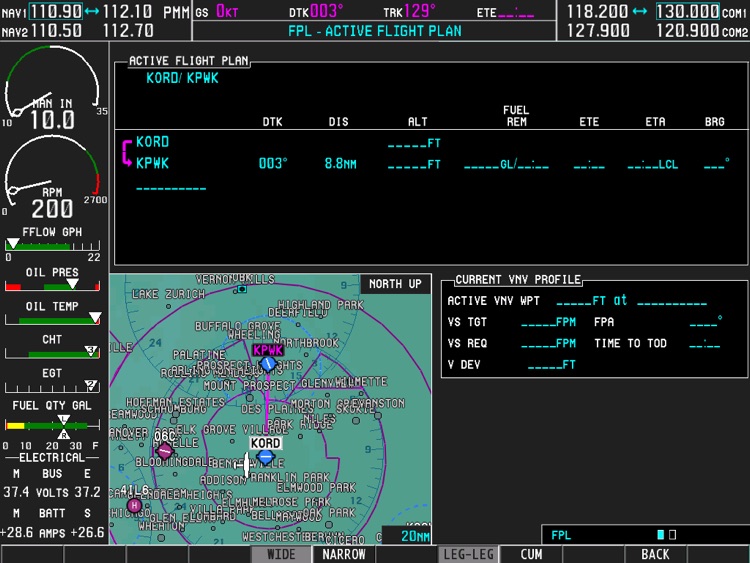
Task: Select the CUM softkey
Action: click(x=531, y=554)
